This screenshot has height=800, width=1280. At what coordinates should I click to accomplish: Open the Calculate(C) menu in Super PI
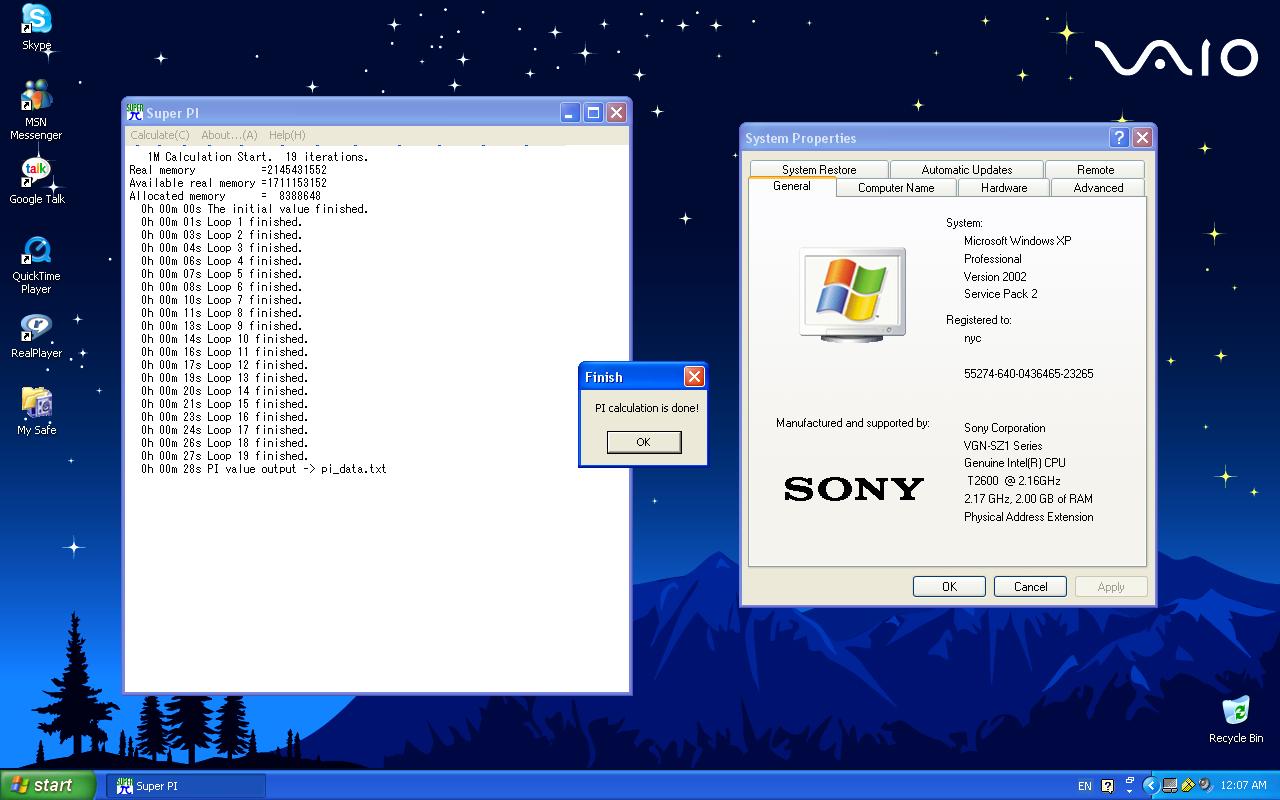tap(159, 135)
